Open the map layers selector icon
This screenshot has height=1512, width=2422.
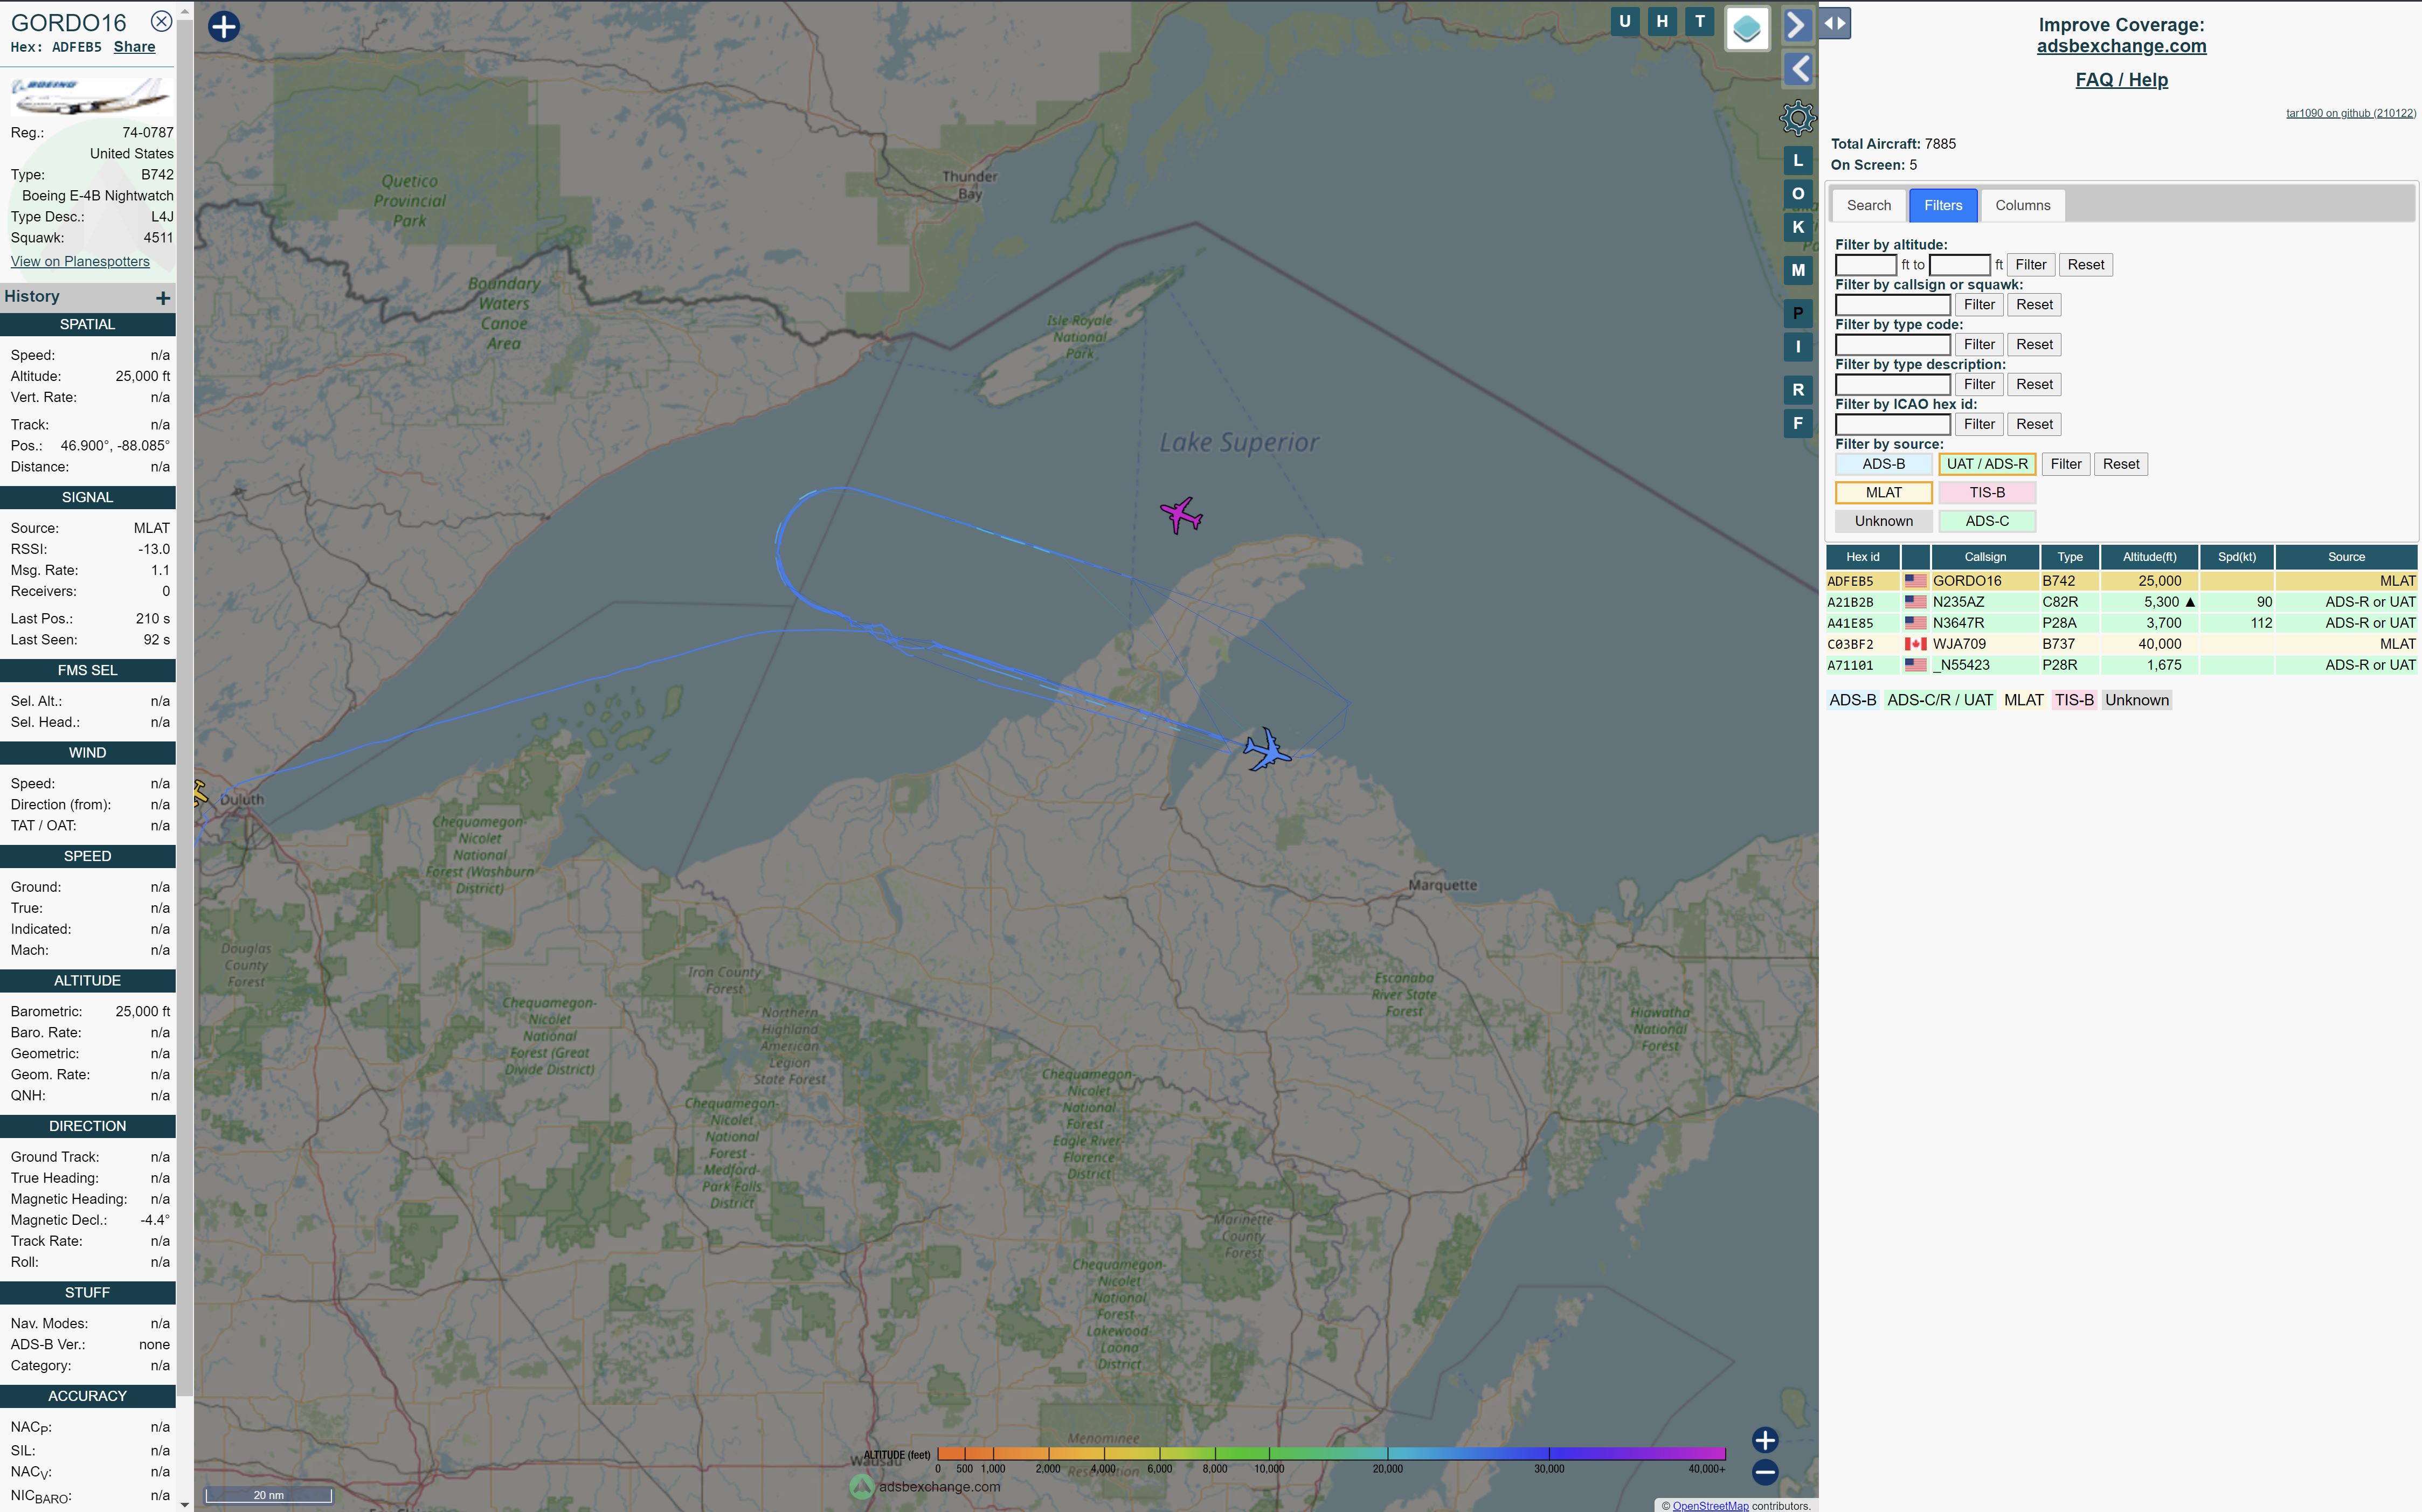(1747, 28)
